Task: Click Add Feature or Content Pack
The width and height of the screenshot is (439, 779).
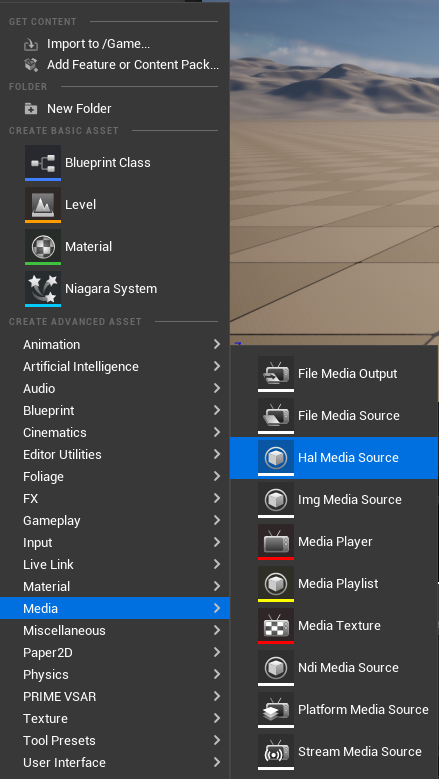Action: (133, 65)
